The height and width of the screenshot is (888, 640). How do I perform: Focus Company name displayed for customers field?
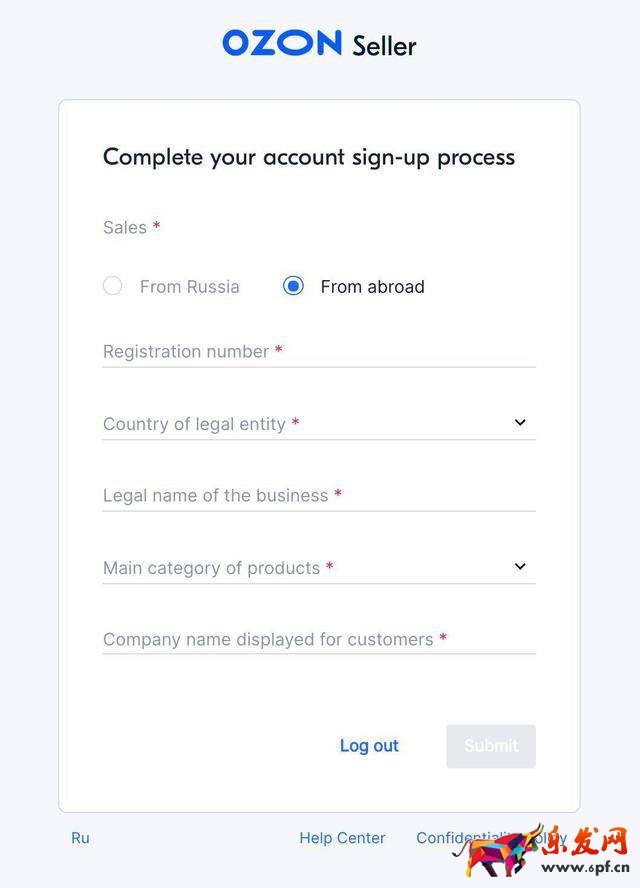click(x=318, y=640)
